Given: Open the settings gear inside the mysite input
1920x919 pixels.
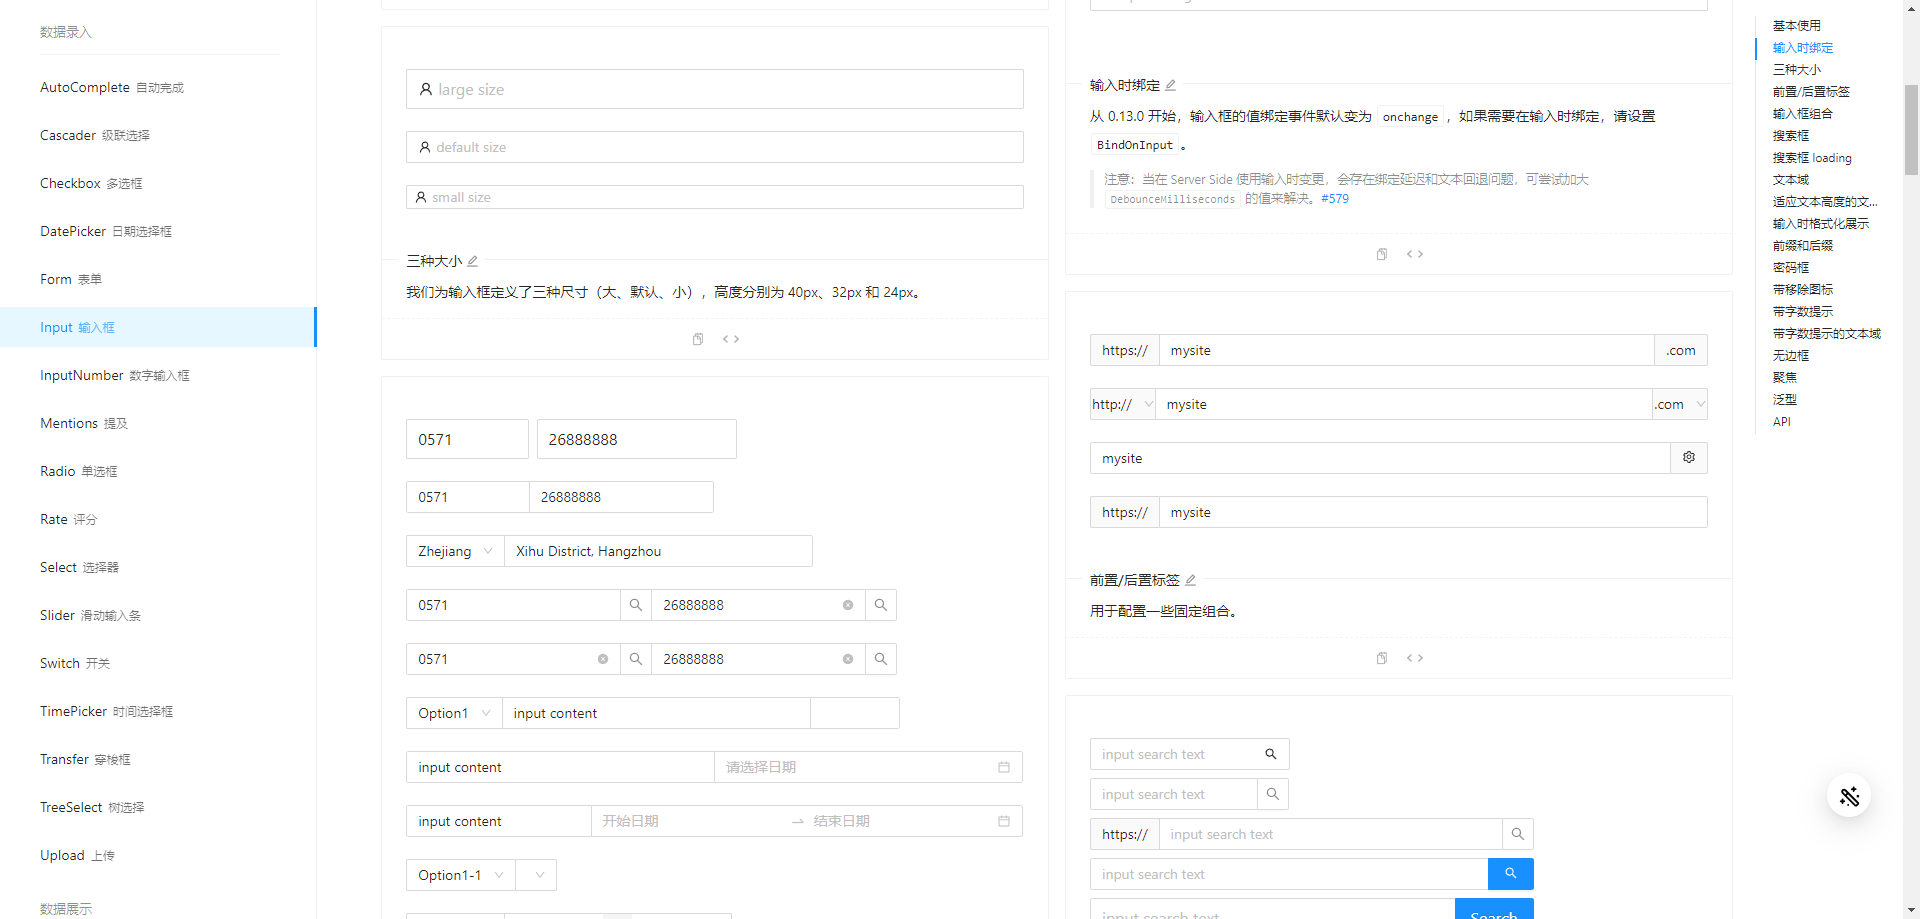Looking at the screenshot, I should point(1688,457).
